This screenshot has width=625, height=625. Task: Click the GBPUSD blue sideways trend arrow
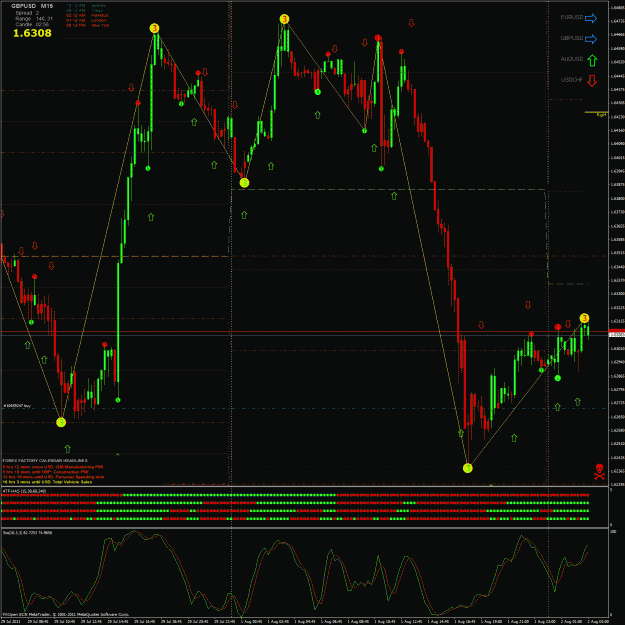pos(591,39)
